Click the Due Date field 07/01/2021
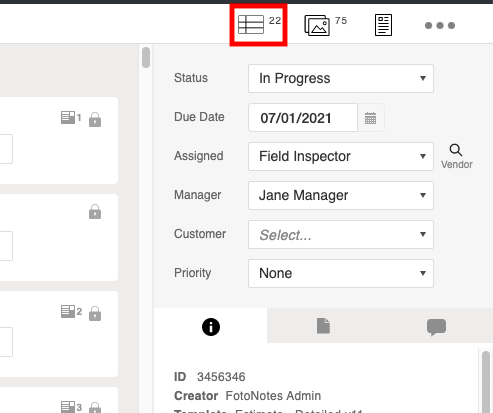The height and width of the screenshot is (413, 493). pyautogui.click(x=303, y=118)
